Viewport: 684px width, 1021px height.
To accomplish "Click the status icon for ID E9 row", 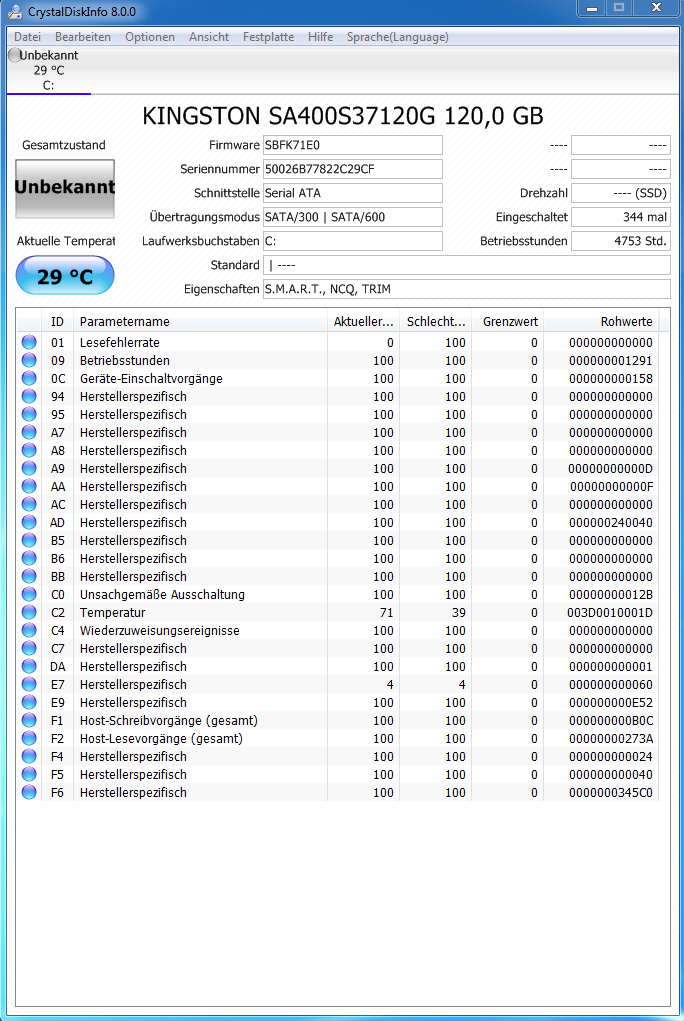I will [29, 703].
